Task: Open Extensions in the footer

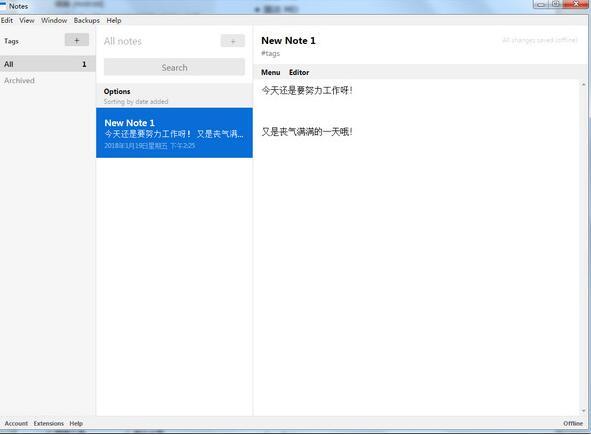Action: (x=49, y=423)
